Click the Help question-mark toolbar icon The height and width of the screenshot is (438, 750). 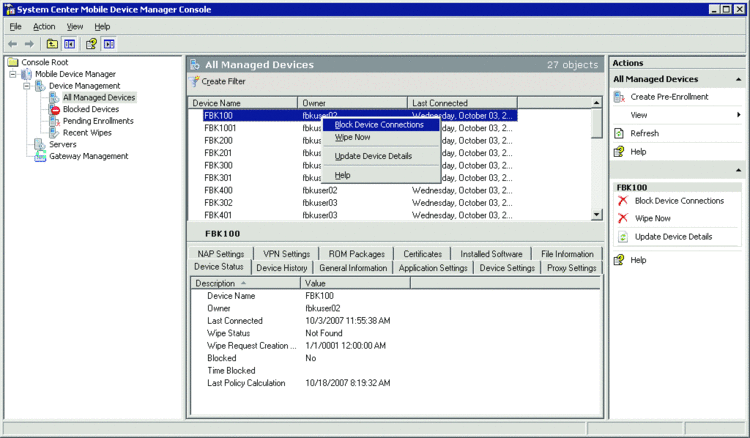point(90,44)
